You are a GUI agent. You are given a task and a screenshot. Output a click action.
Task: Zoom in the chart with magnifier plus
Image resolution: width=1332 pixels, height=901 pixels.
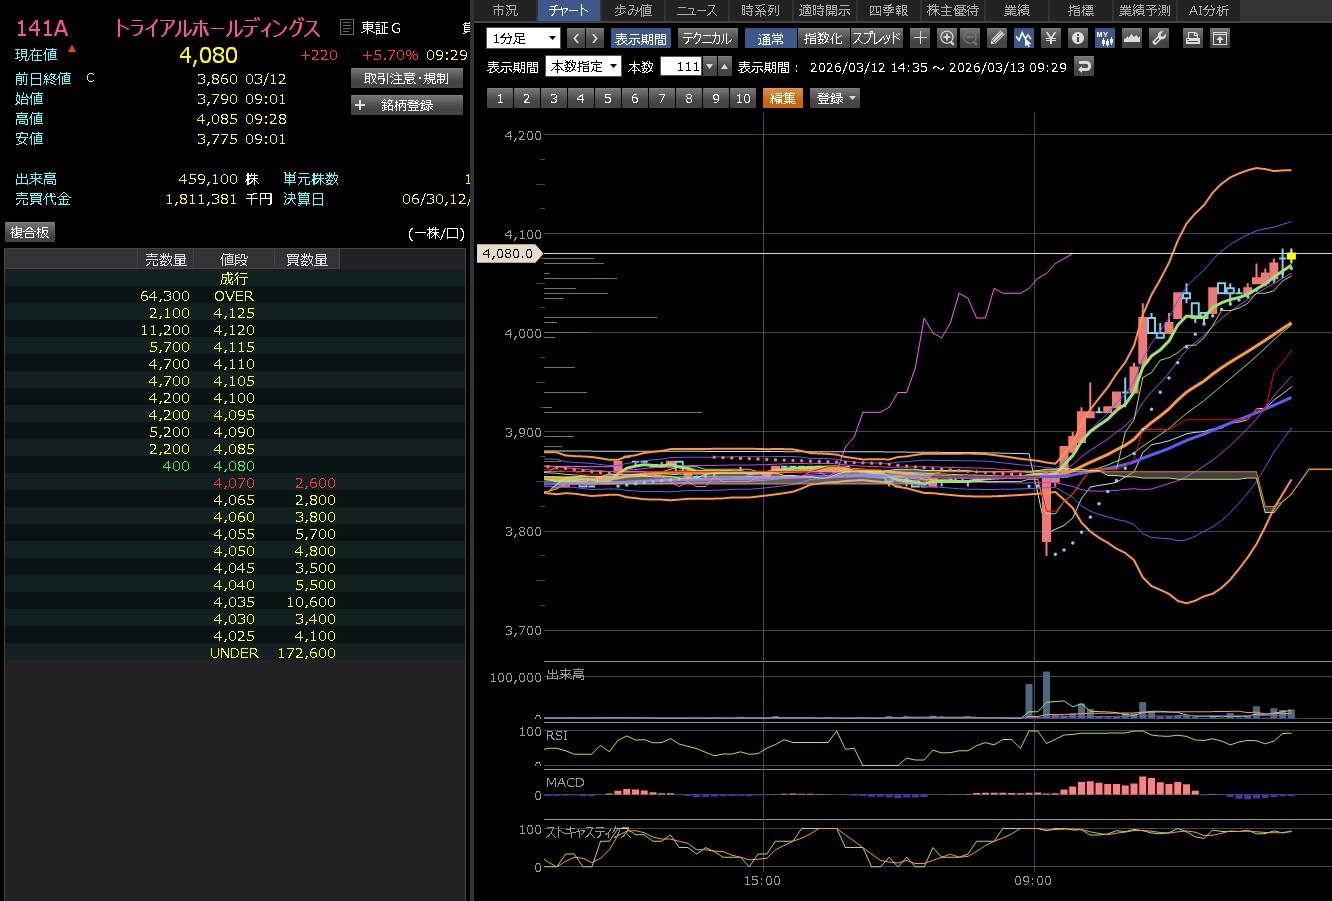(947, 38)
